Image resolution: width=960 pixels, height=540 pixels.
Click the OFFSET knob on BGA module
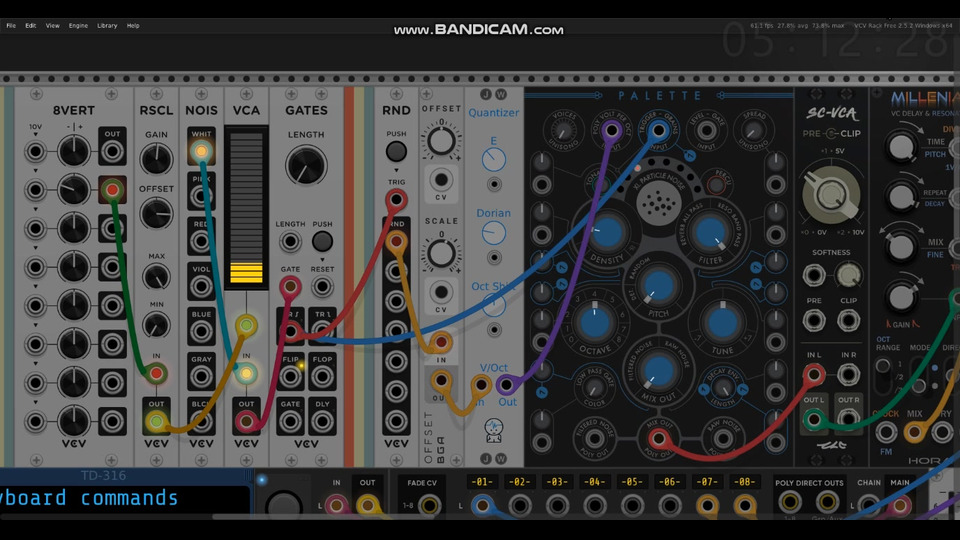click(441, 141)
